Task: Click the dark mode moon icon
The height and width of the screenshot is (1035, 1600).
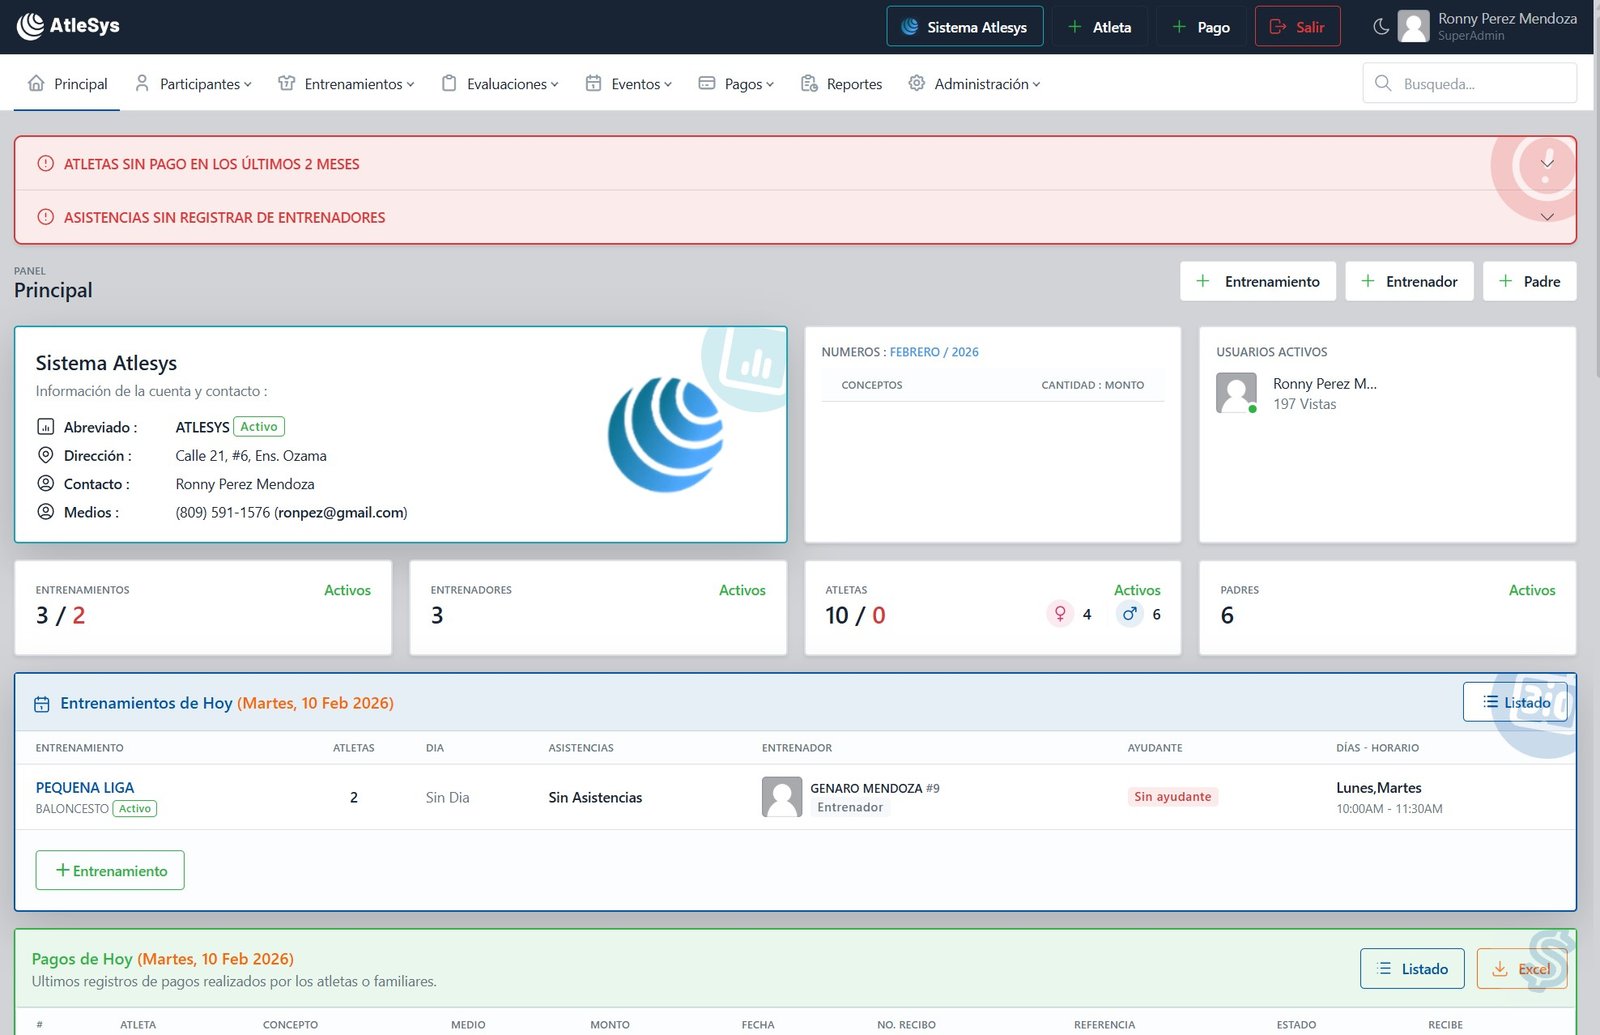Action: [1382, 26]
